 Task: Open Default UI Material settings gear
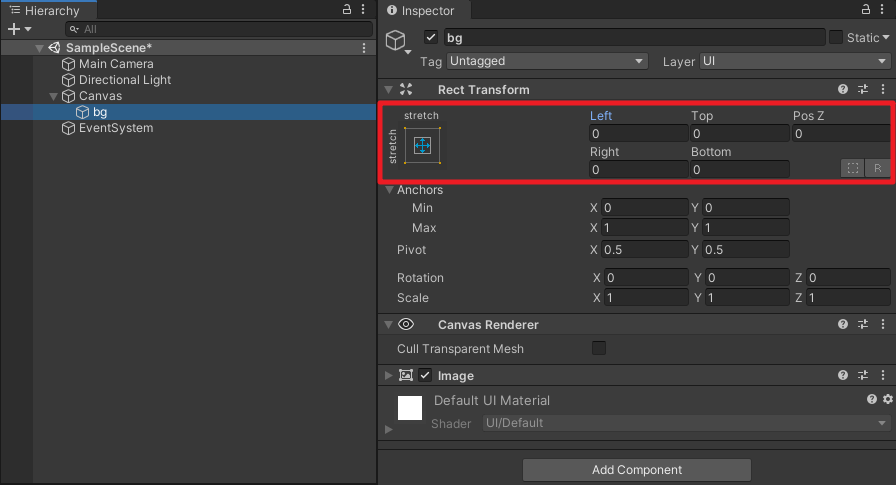(x=888, y=399)
